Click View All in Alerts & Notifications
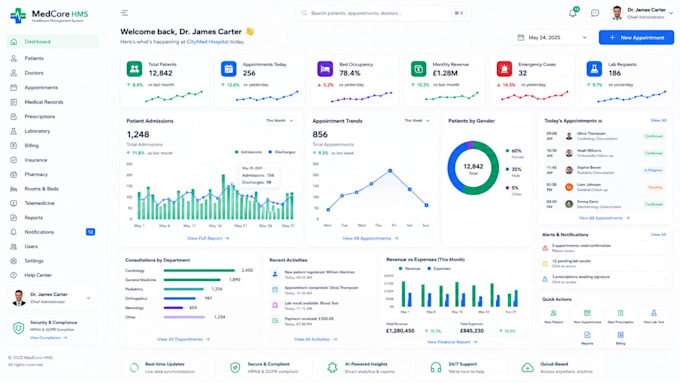 (658, 235)
